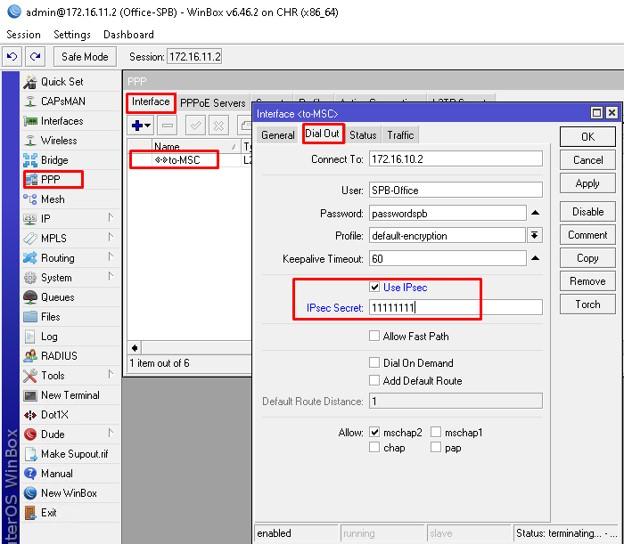Open Dot1X in sidebar
Viewport: 624px width, 544px height.
[x=55, y=415]
